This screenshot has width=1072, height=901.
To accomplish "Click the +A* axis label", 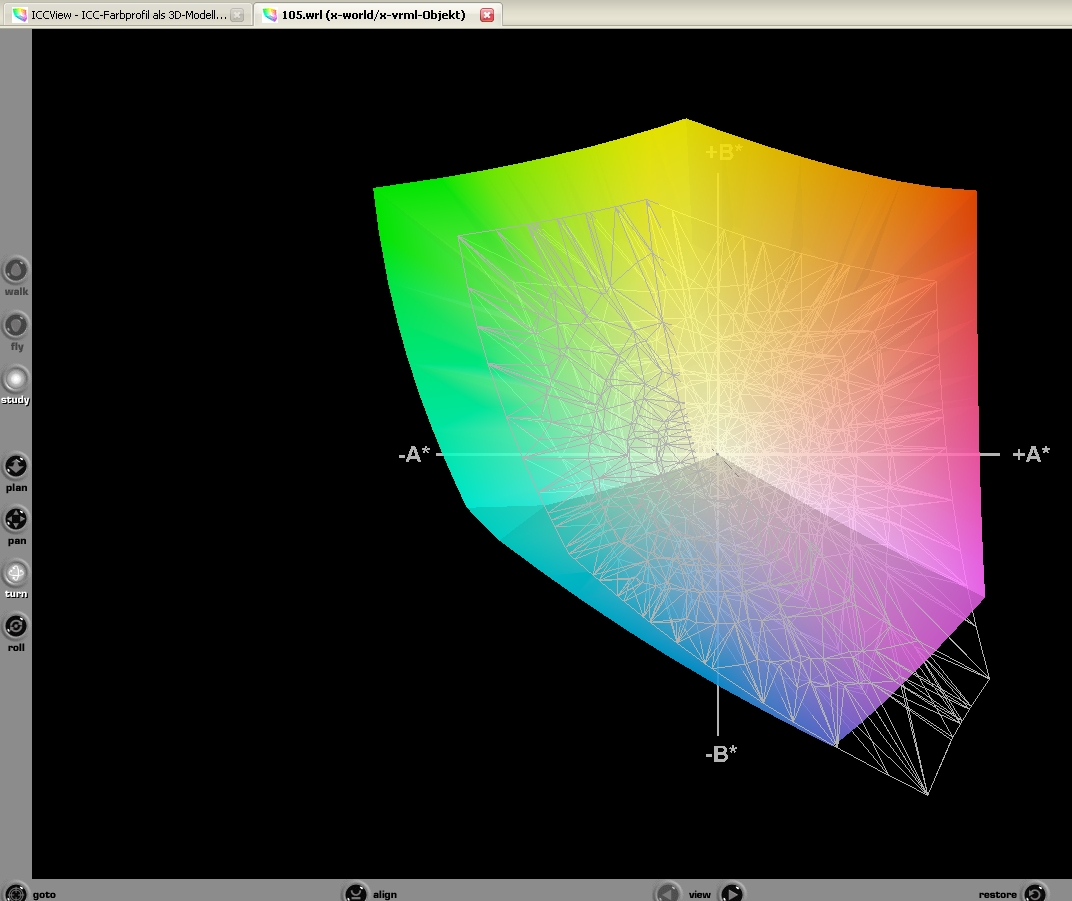I will coord(1031,454).
